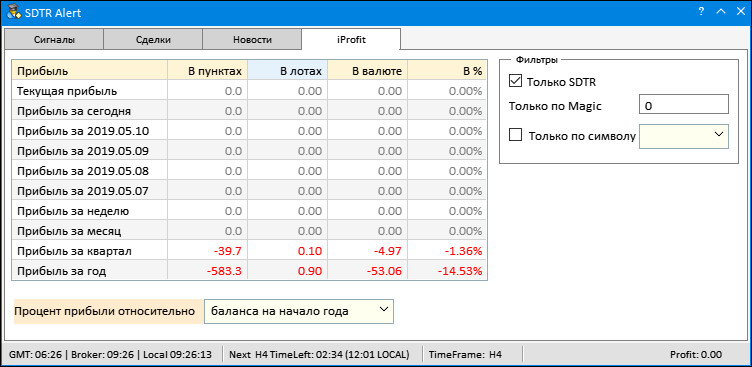The height and width of the screenshot is (367, 752).
Task: Open the help question mark button
Action: (701, 12)
